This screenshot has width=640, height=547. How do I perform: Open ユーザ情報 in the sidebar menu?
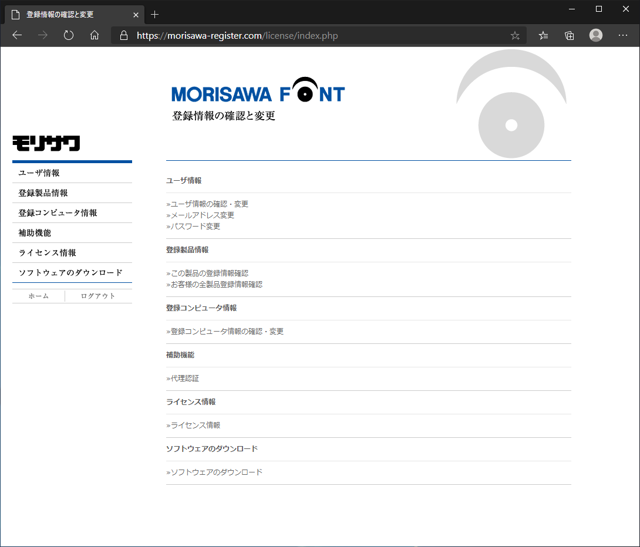(72, 173)
